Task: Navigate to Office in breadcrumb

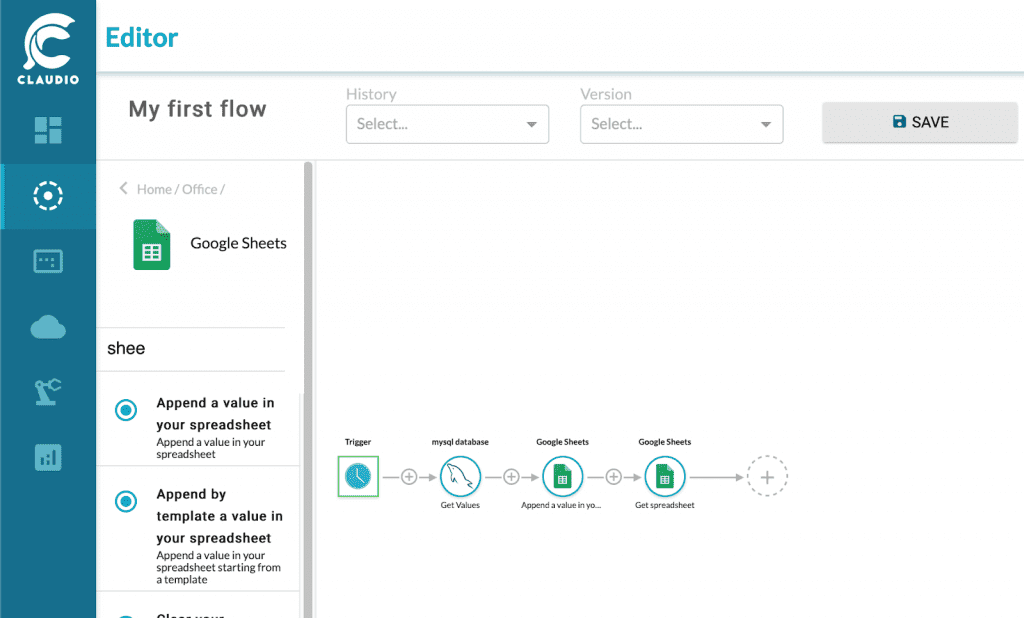Action: [x=200, y=189]
